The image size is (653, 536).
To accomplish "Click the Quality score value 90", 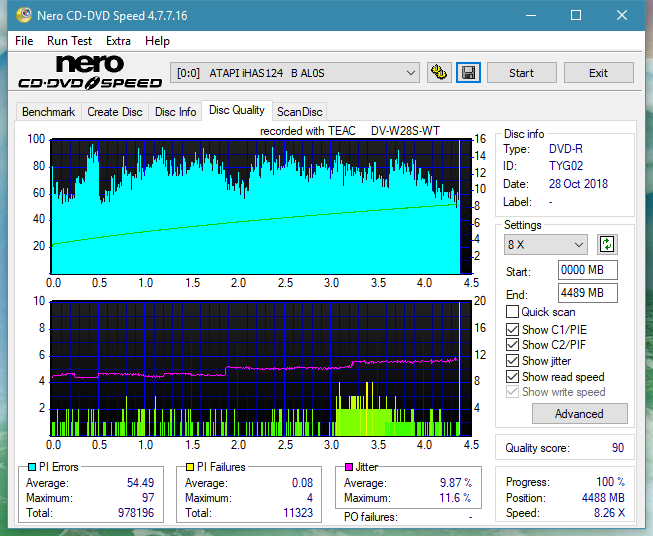I will point(618,448).
